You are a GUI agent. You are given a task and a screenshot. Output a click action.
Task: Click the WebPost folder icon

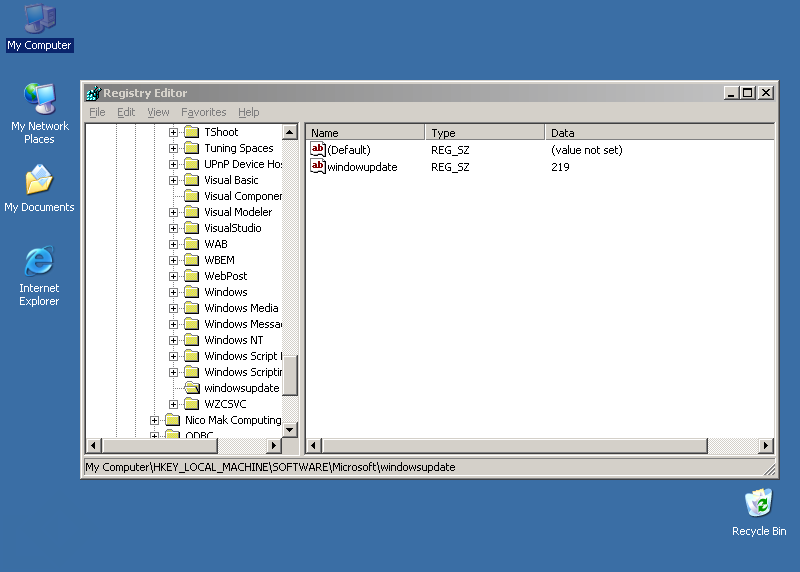pos(192,276)
